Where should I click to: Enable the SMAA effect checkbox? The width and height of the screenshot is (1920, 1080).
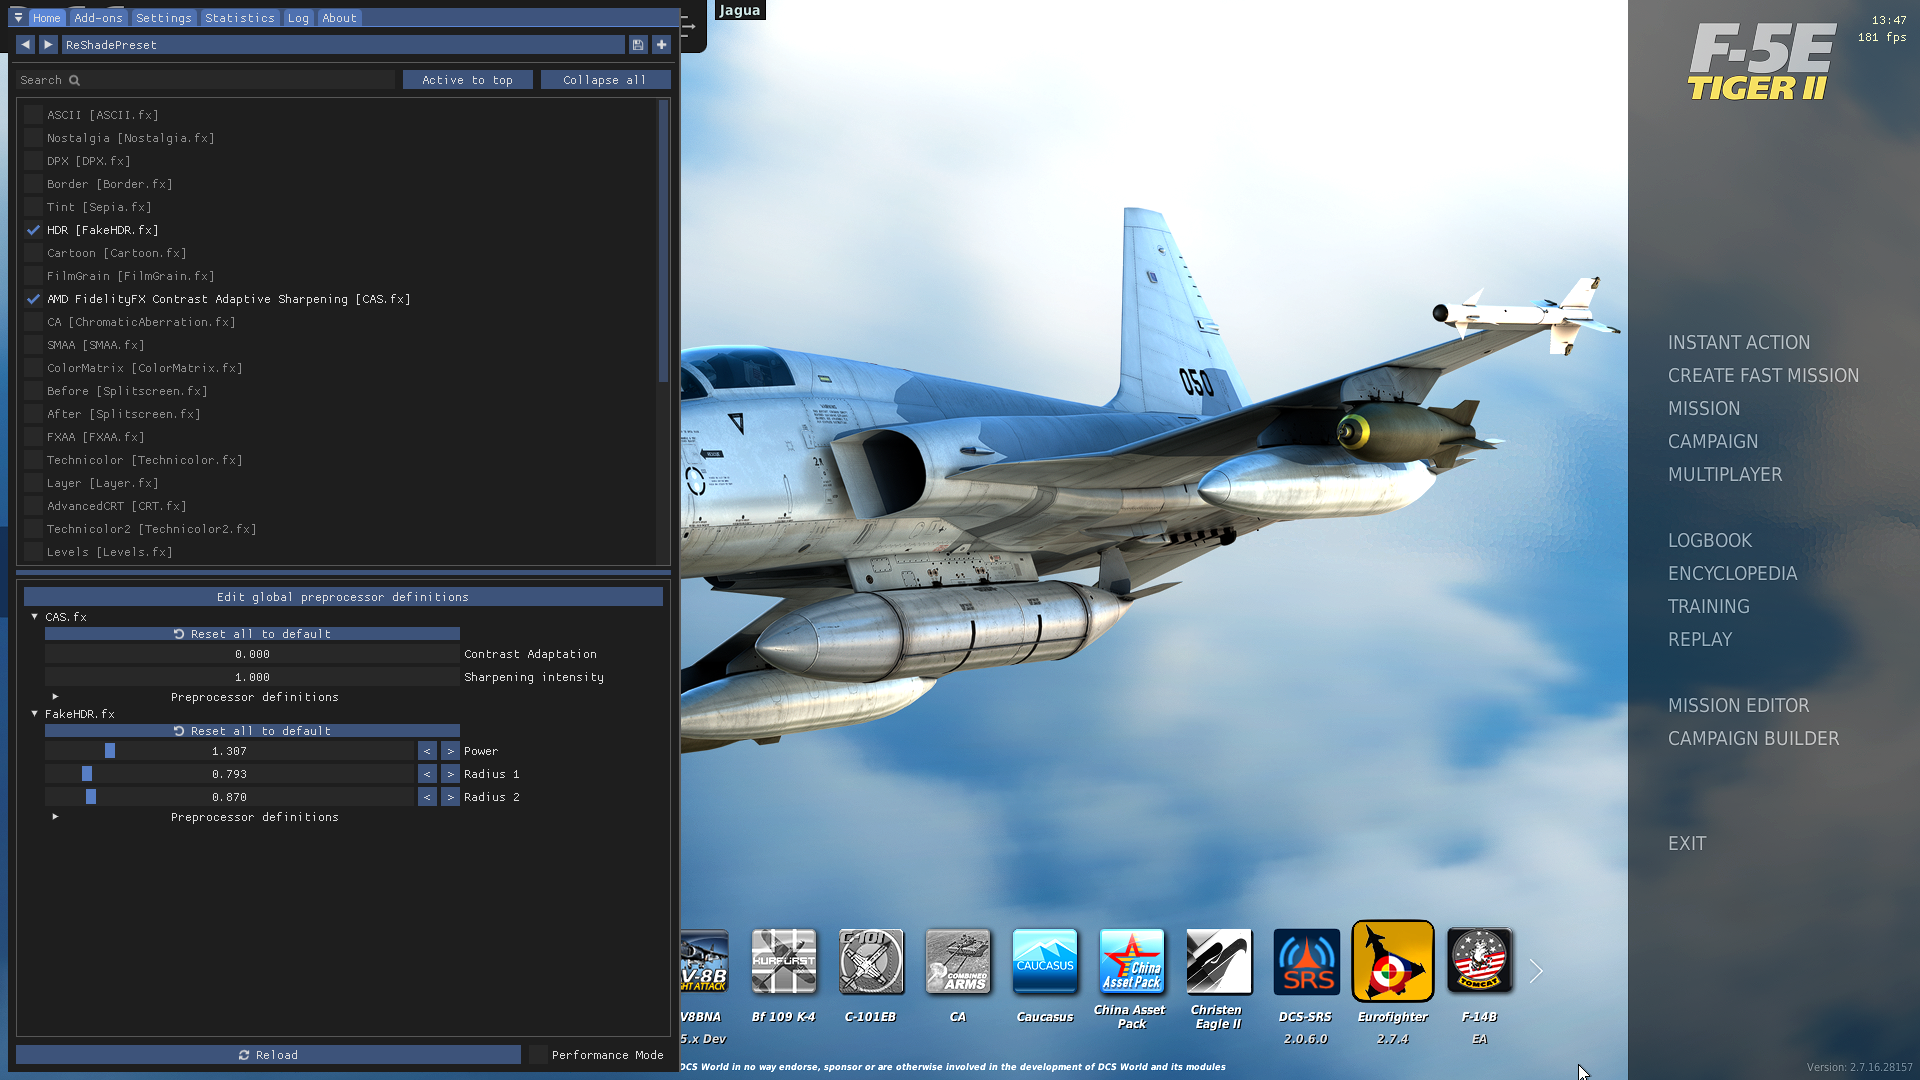coord(34,345)
